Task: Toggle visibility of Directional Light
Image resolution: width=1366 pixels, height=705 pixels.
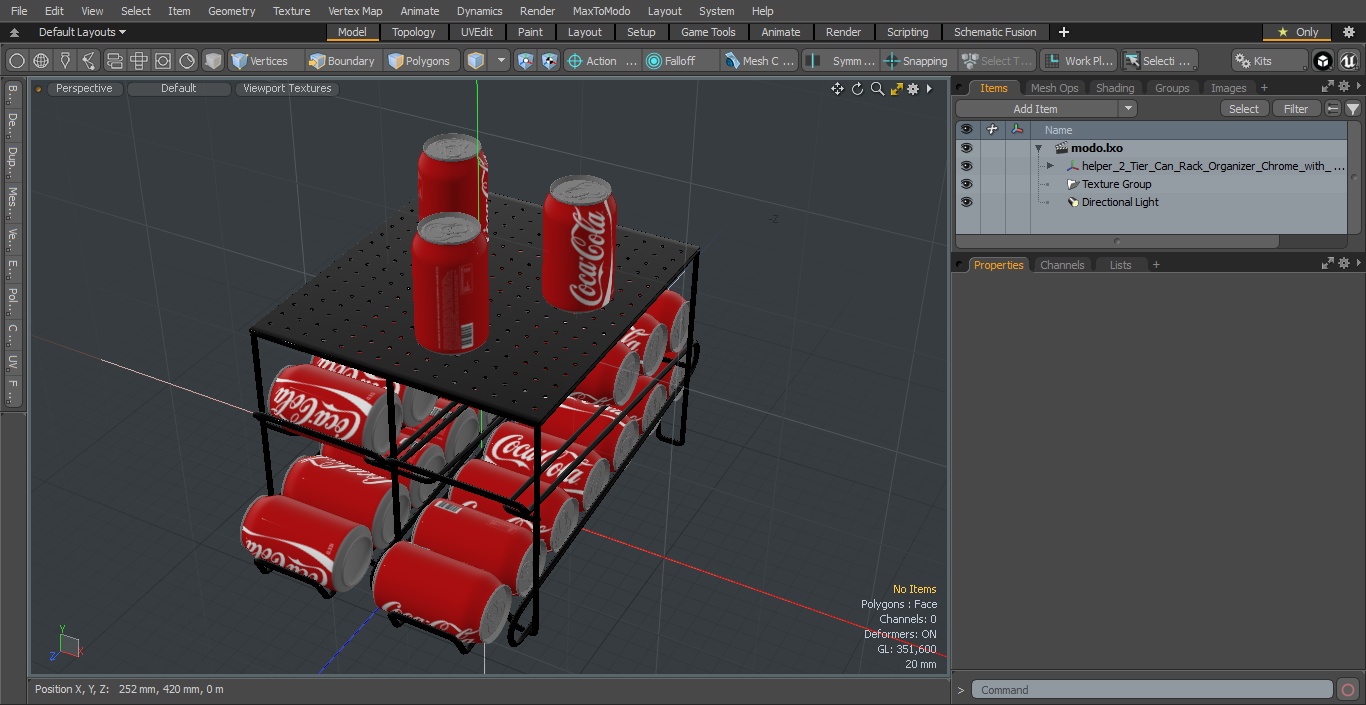Action: click(x=966, y=202)
